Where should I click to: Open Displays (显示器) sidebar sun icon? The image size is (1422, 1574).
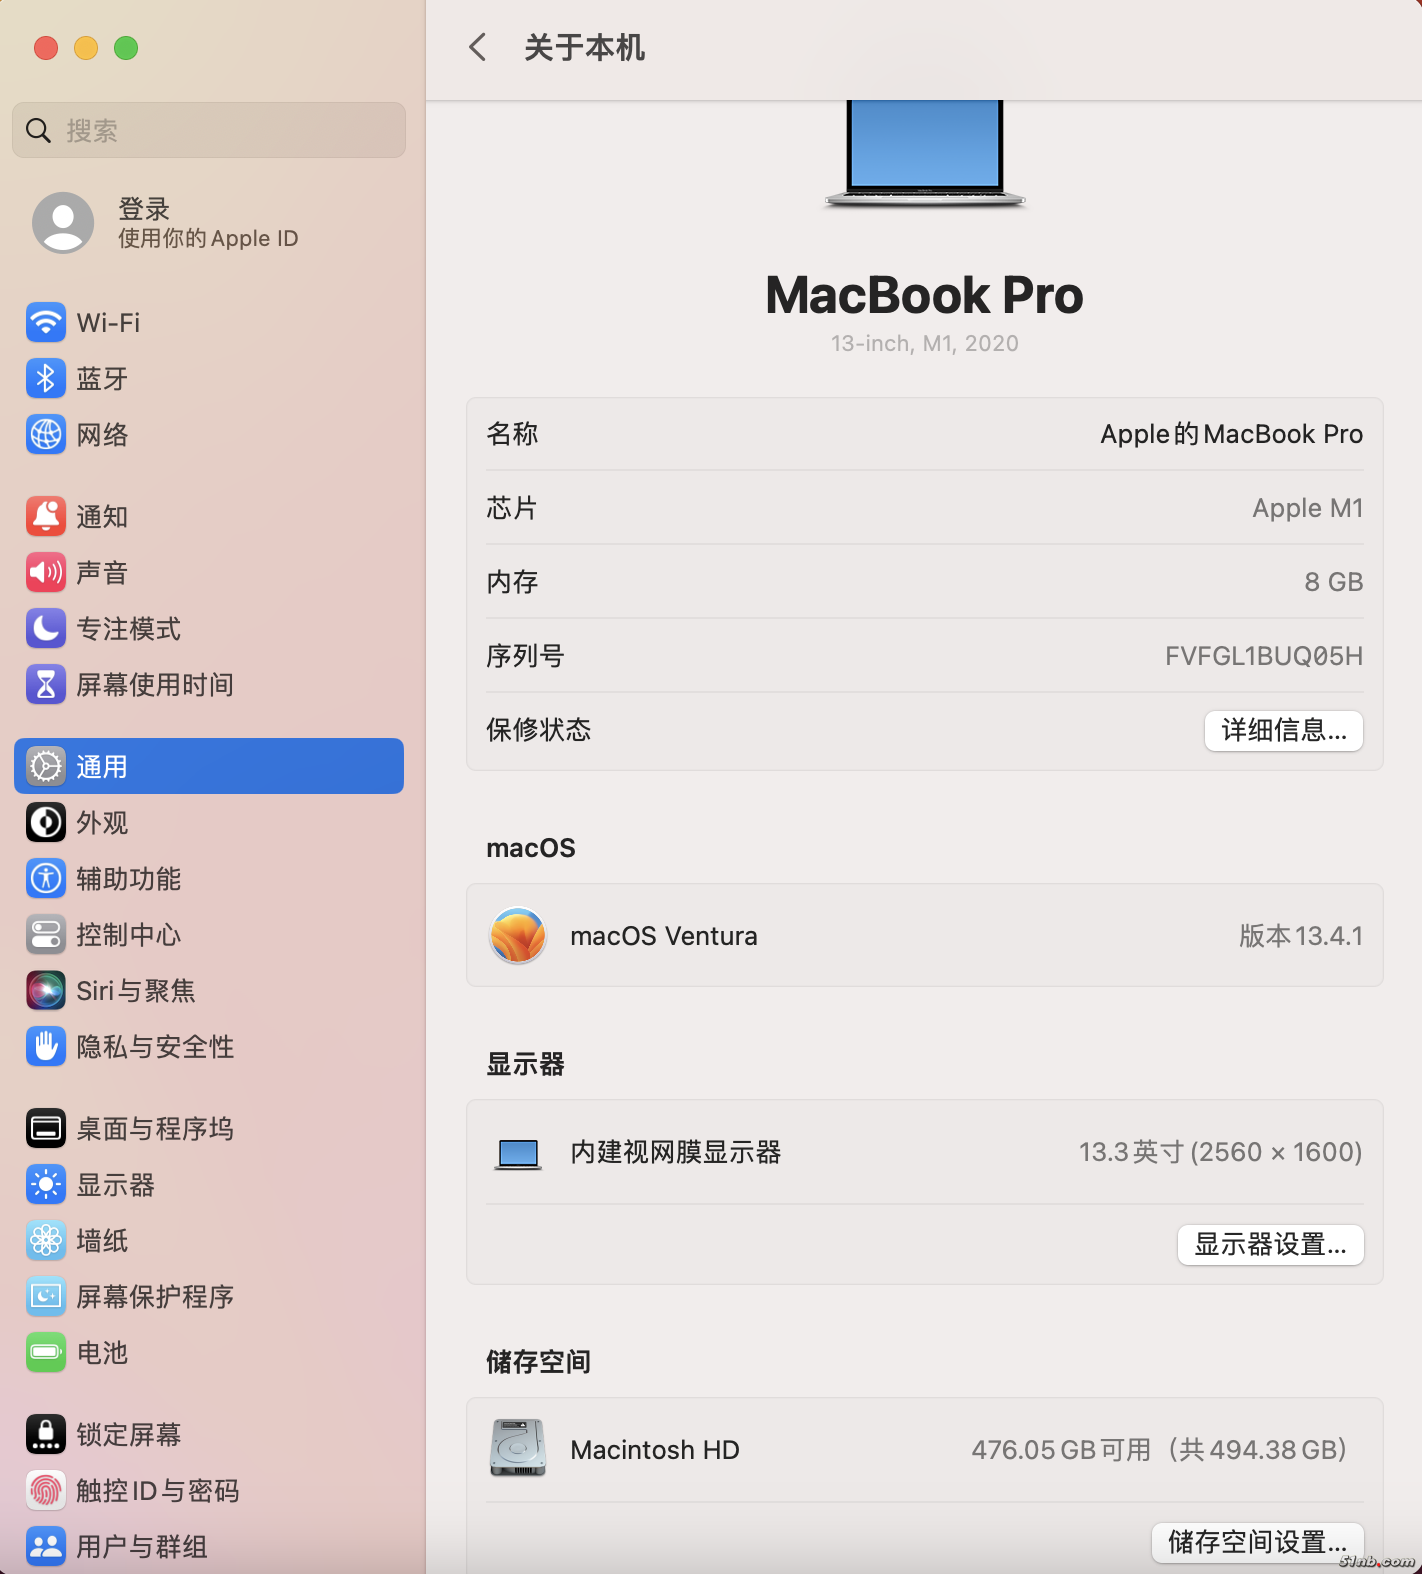click(46, 1184)
